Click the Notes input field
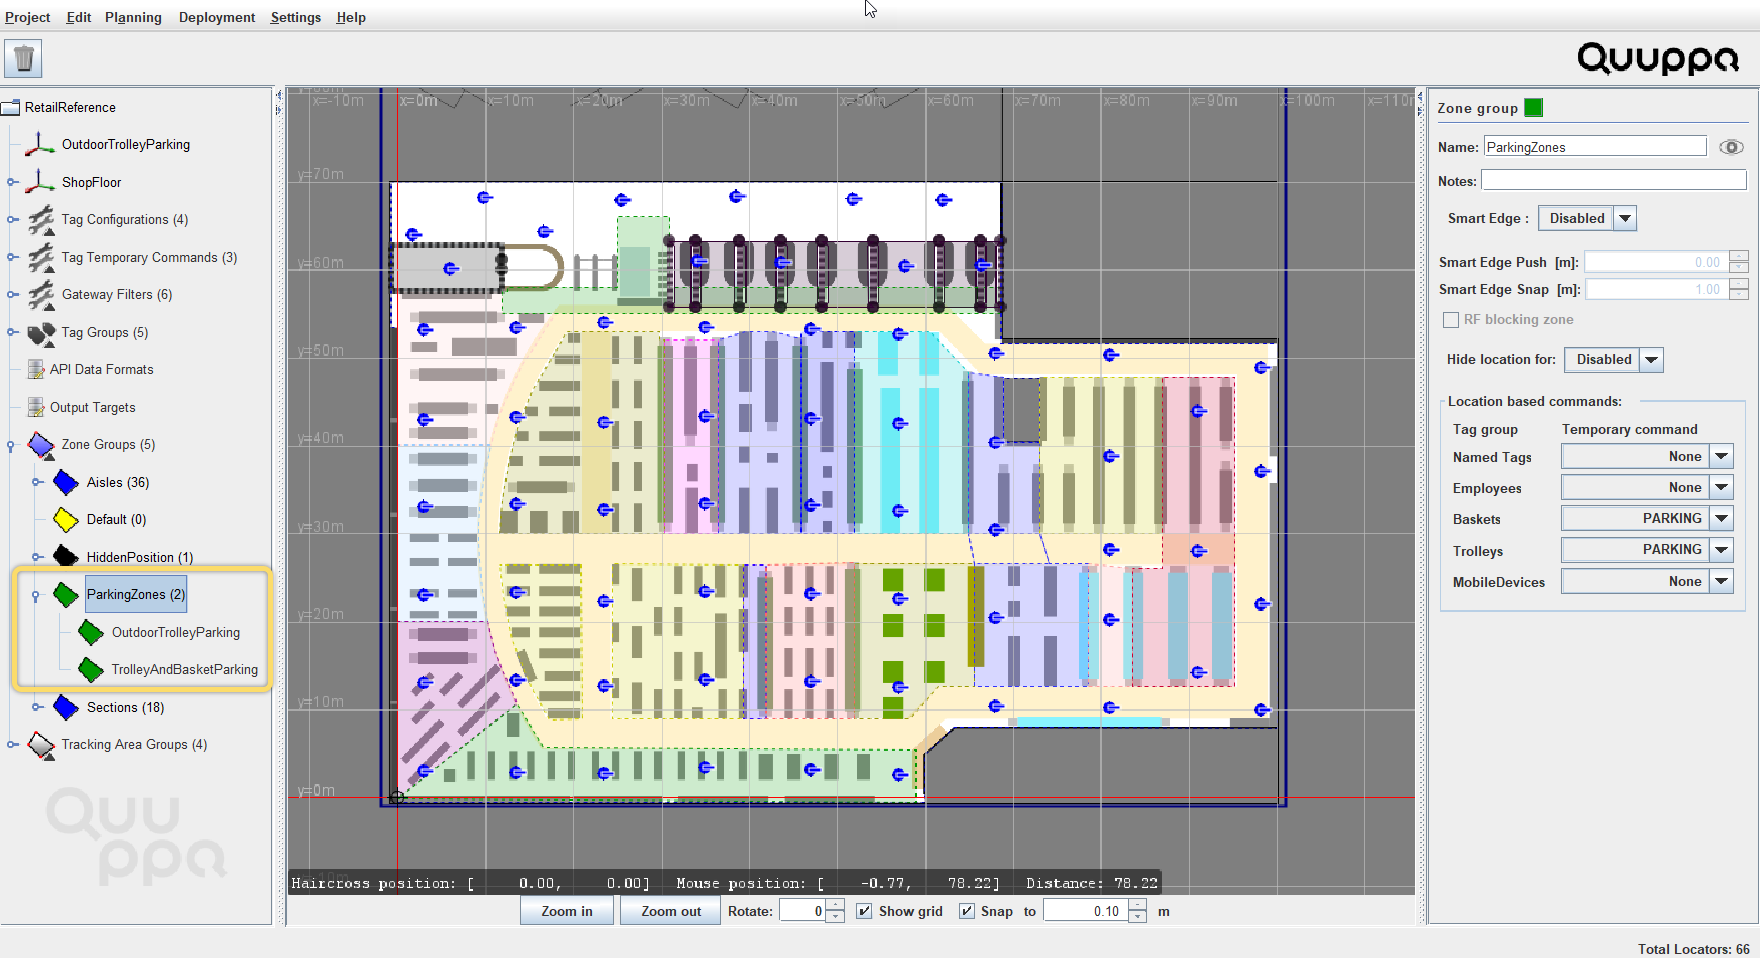This screenshot has height=958, width=1760. click(1614, 180)
